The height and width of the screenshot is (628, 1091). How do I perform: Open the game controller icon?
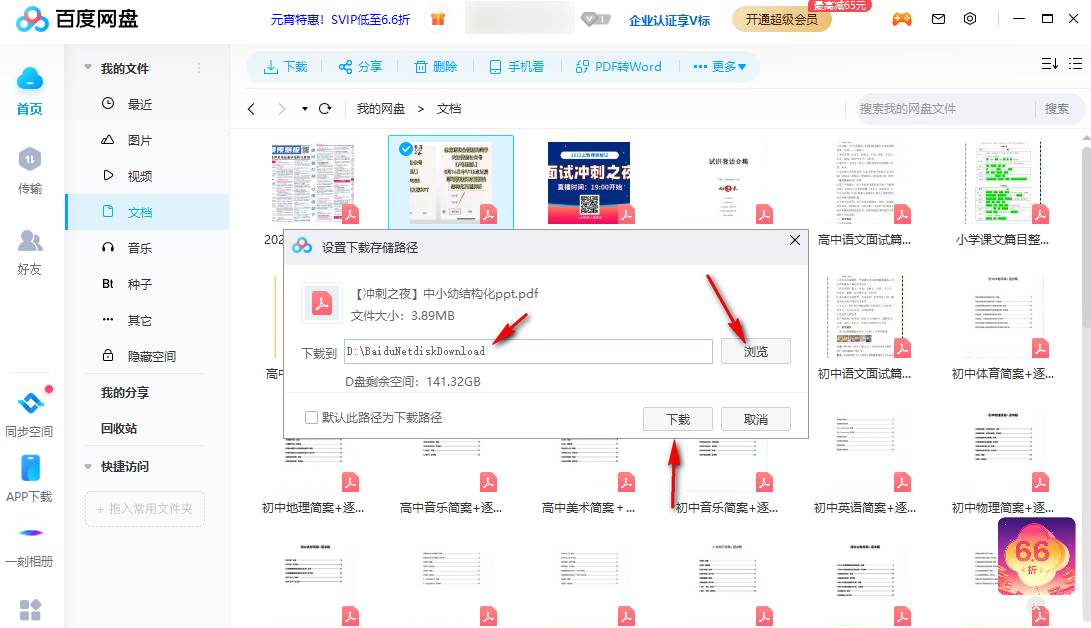click(902, 19)
